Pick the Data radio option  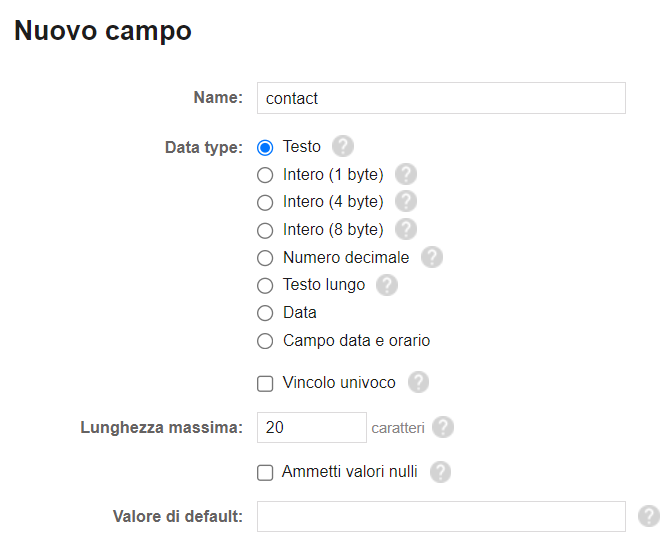pyautogui.click(x=265, y=313)
